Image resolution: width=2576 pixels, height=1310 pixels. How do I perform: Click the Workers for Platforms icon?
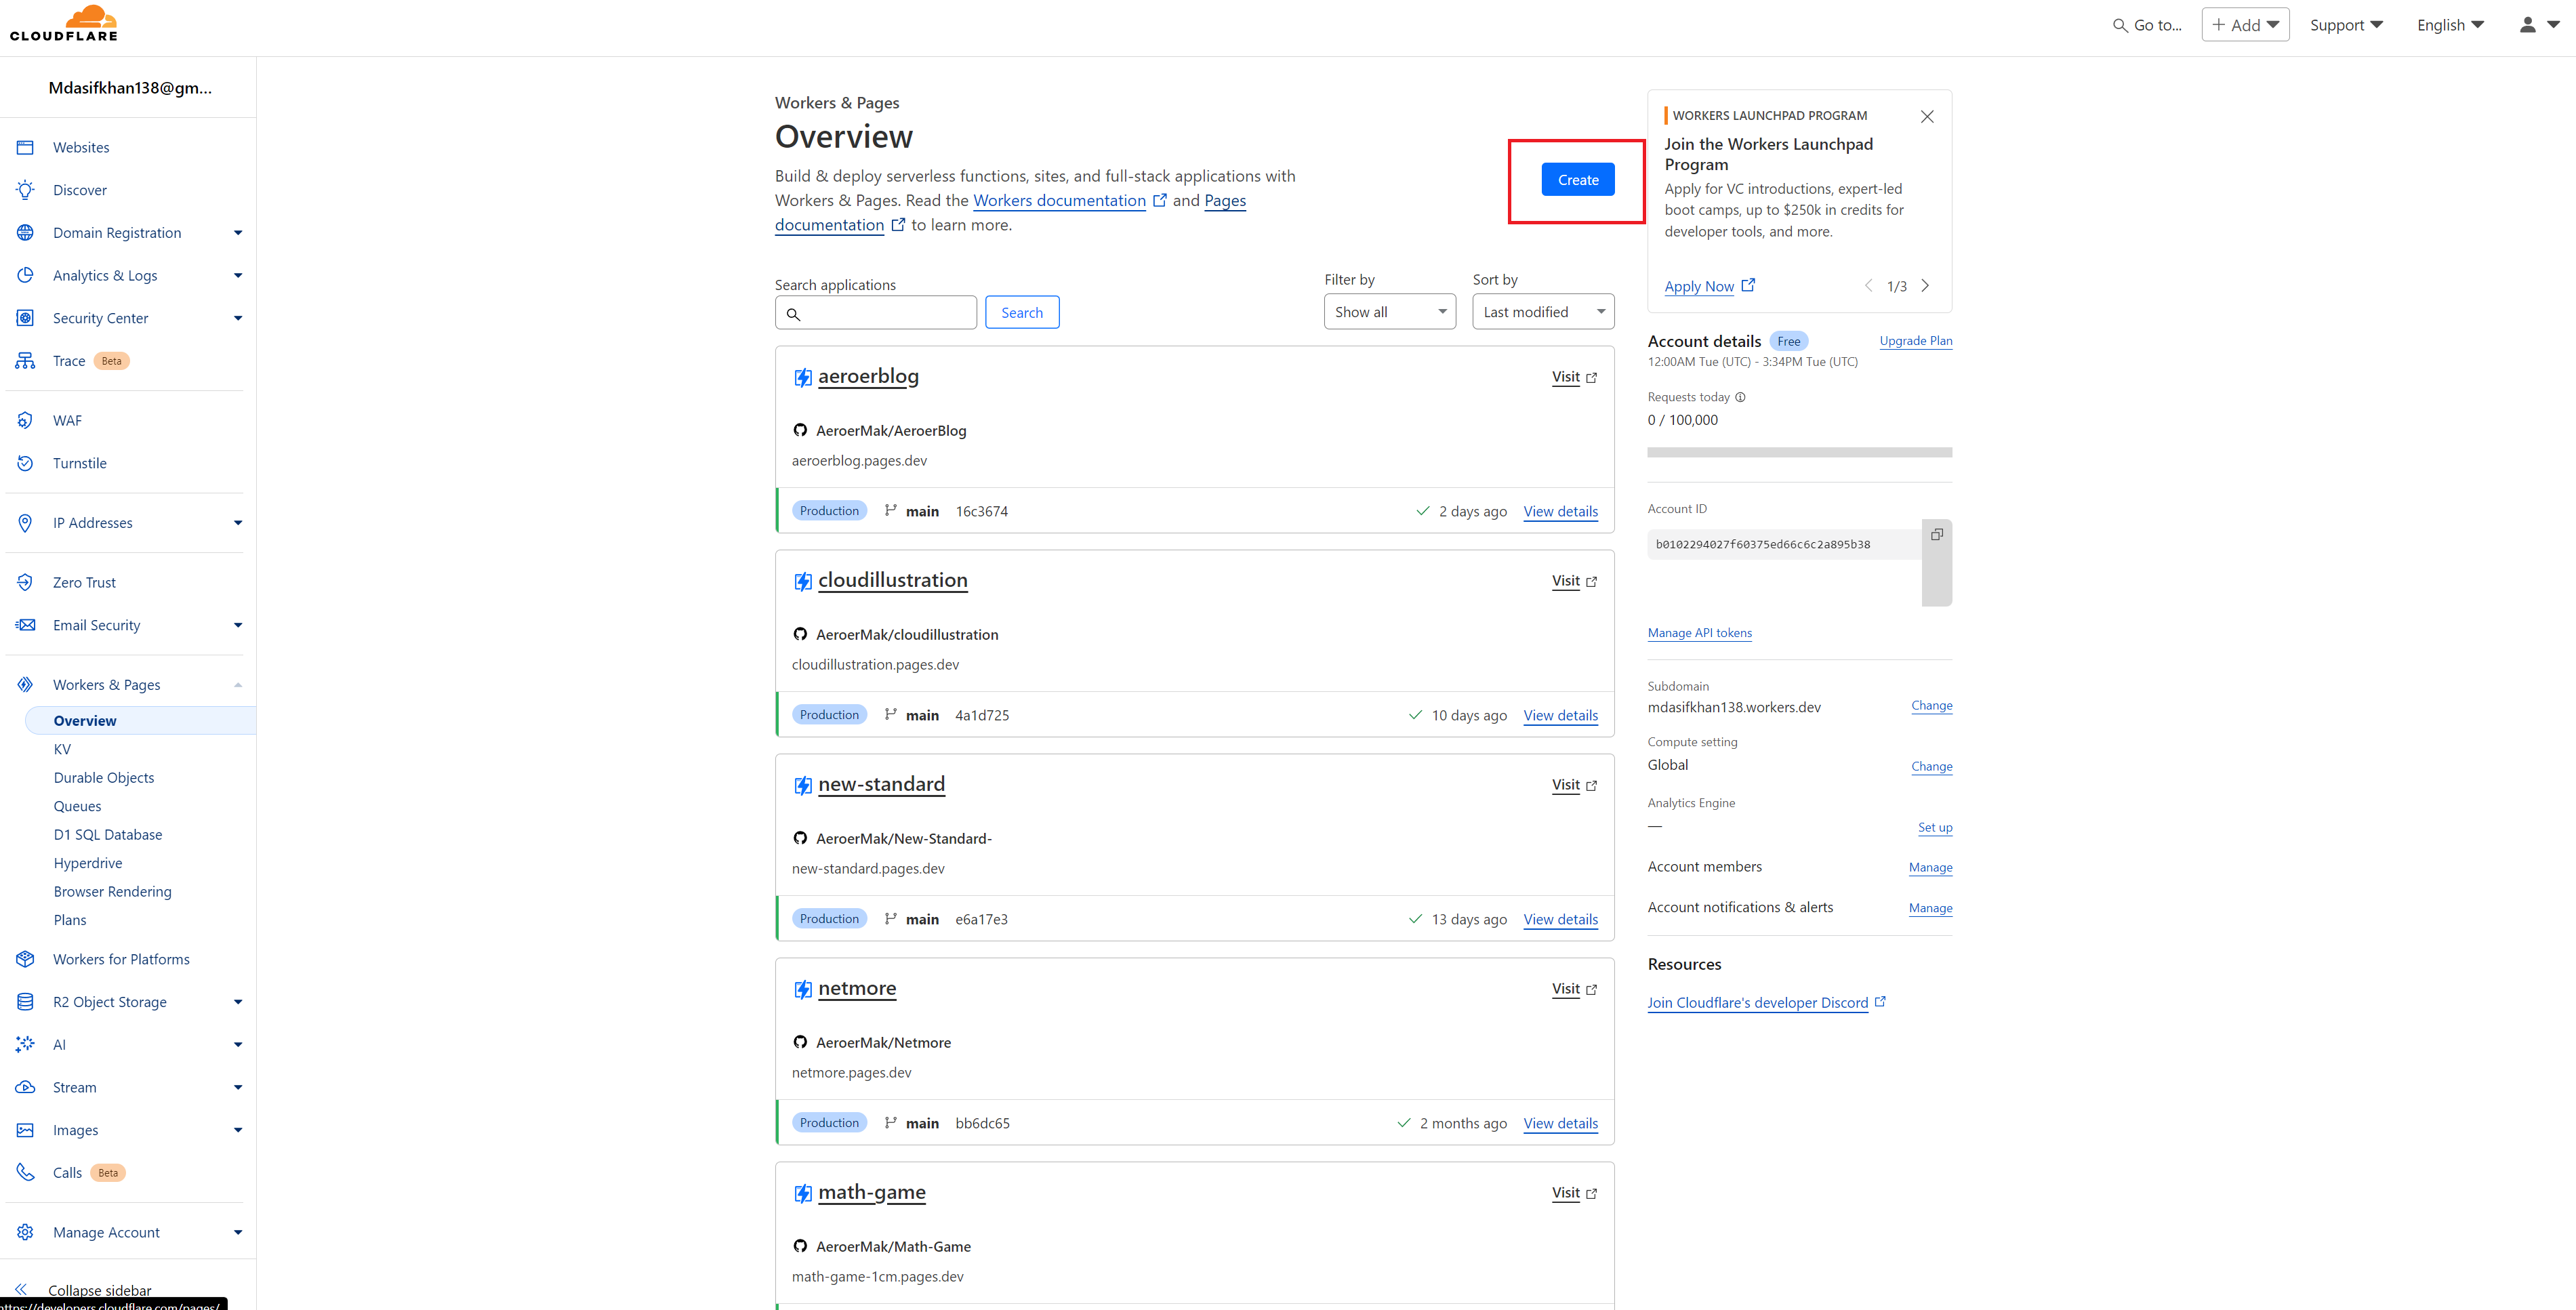[25, 959]
